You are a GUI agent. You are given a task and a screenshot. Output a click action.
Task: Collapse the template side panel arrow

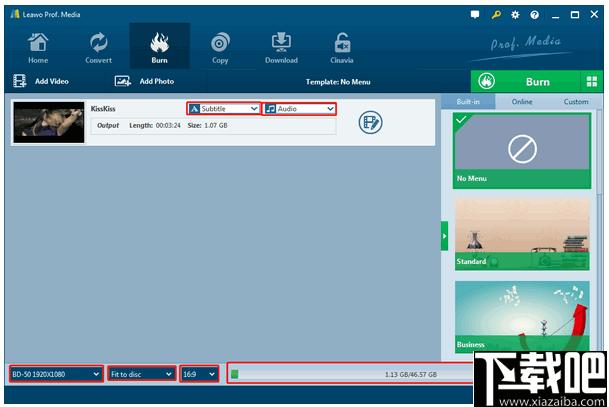(x=444, y=236)
